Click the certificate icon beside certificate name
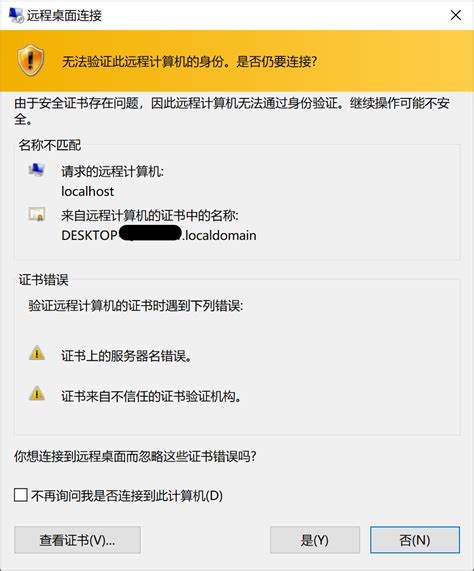The height and width of the screenshot is (571, 474). [37, 214]
